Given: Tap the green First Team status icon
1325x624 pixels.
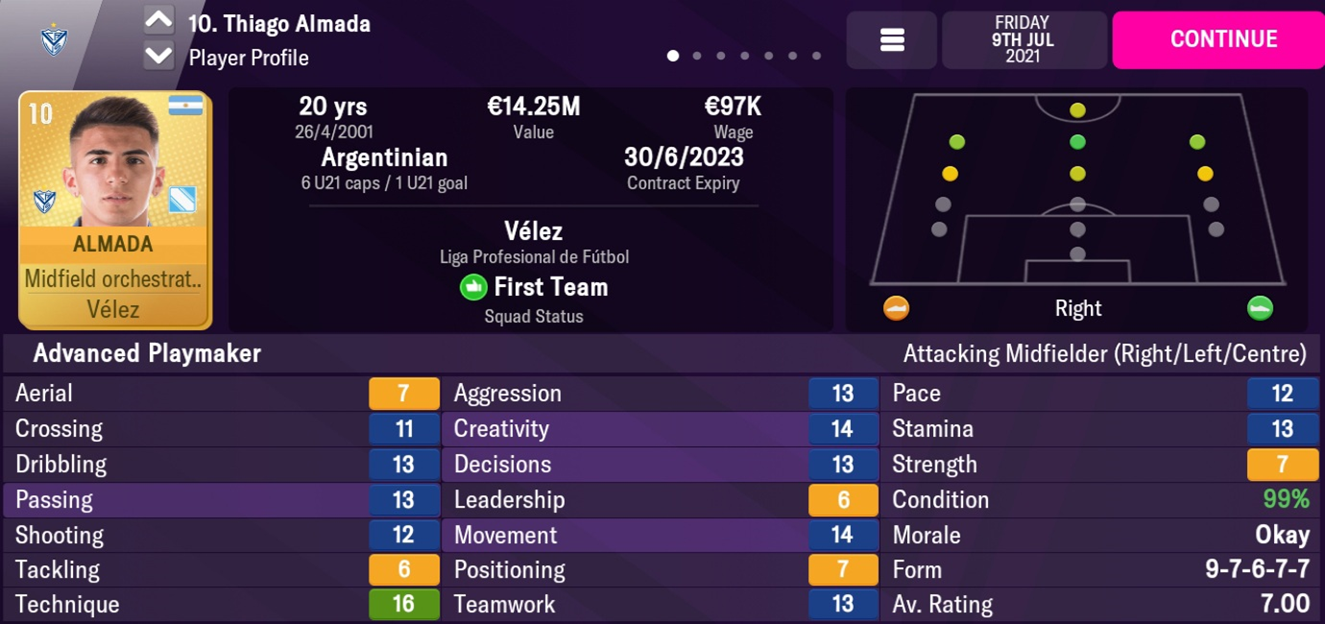Looking at the screenshot, I should click(473, 288).
